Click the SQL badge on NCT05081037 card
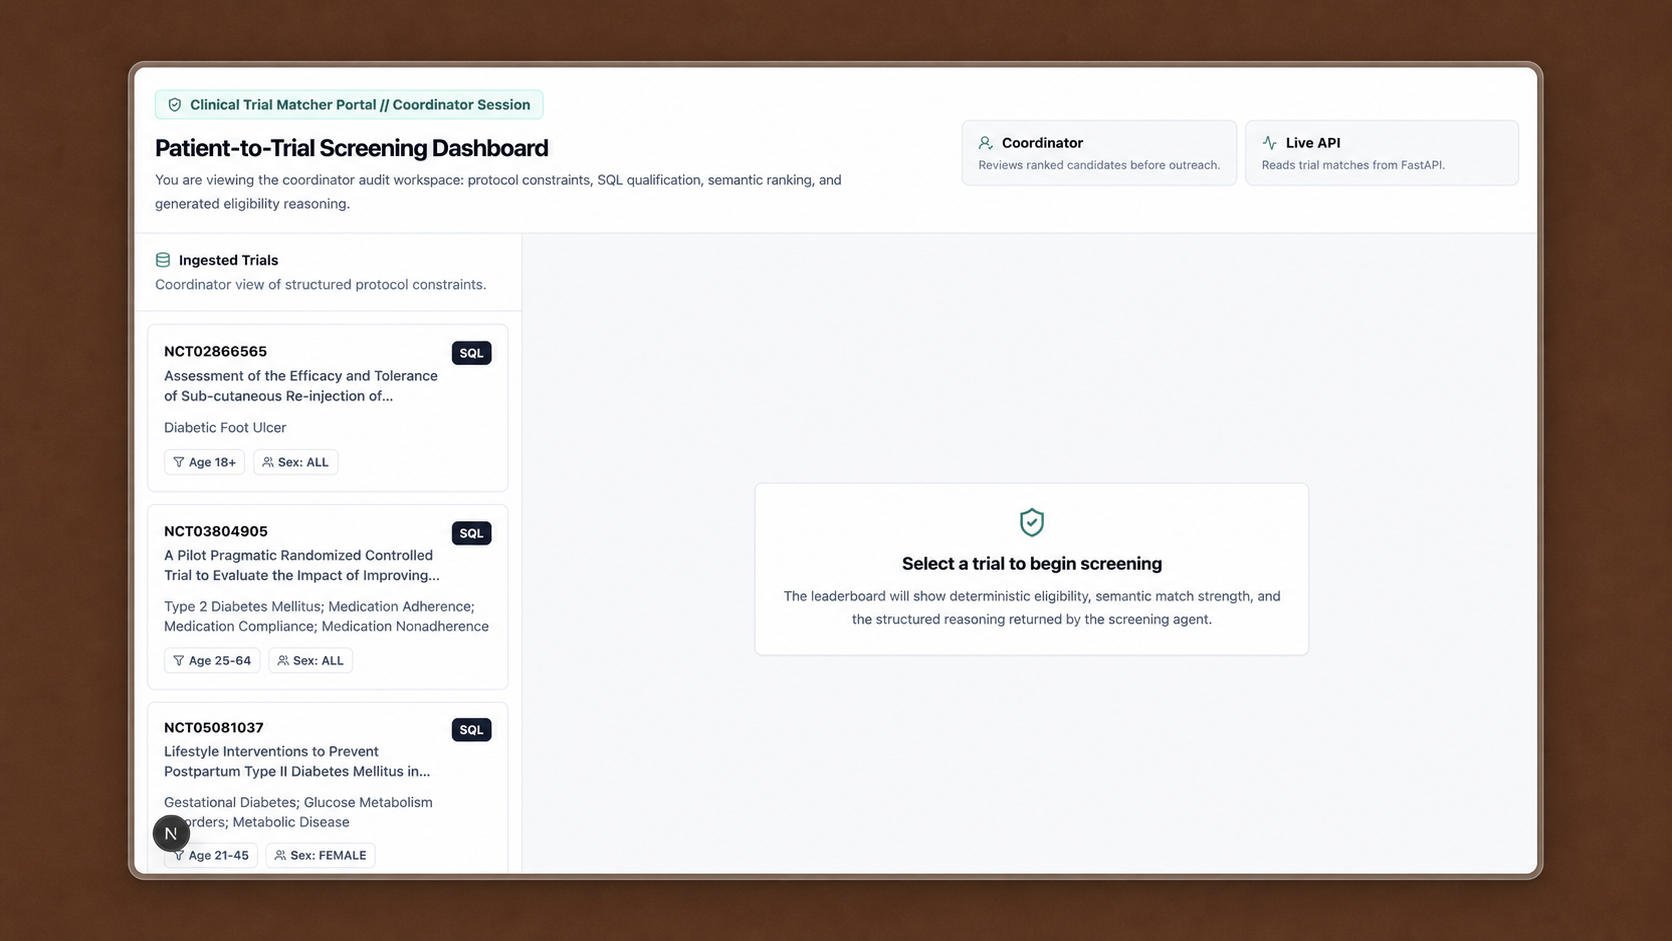1672x941 pixels. tap(471, 730)
